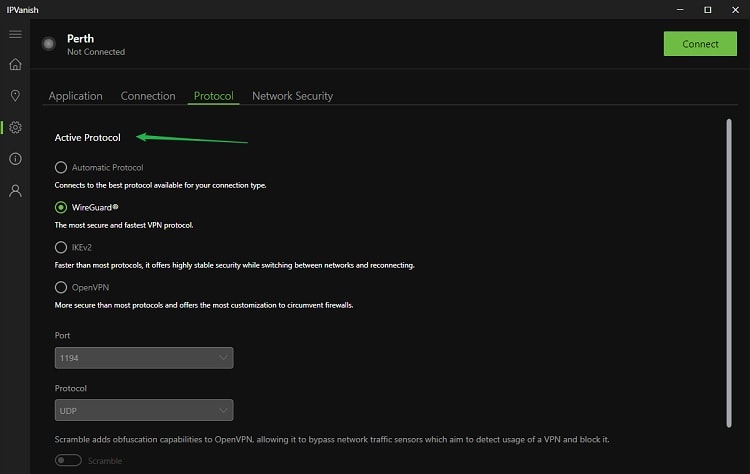Screen dimensions: 750x474
Task: Select the OpenVPN radio button
Action: pos(61,287)
